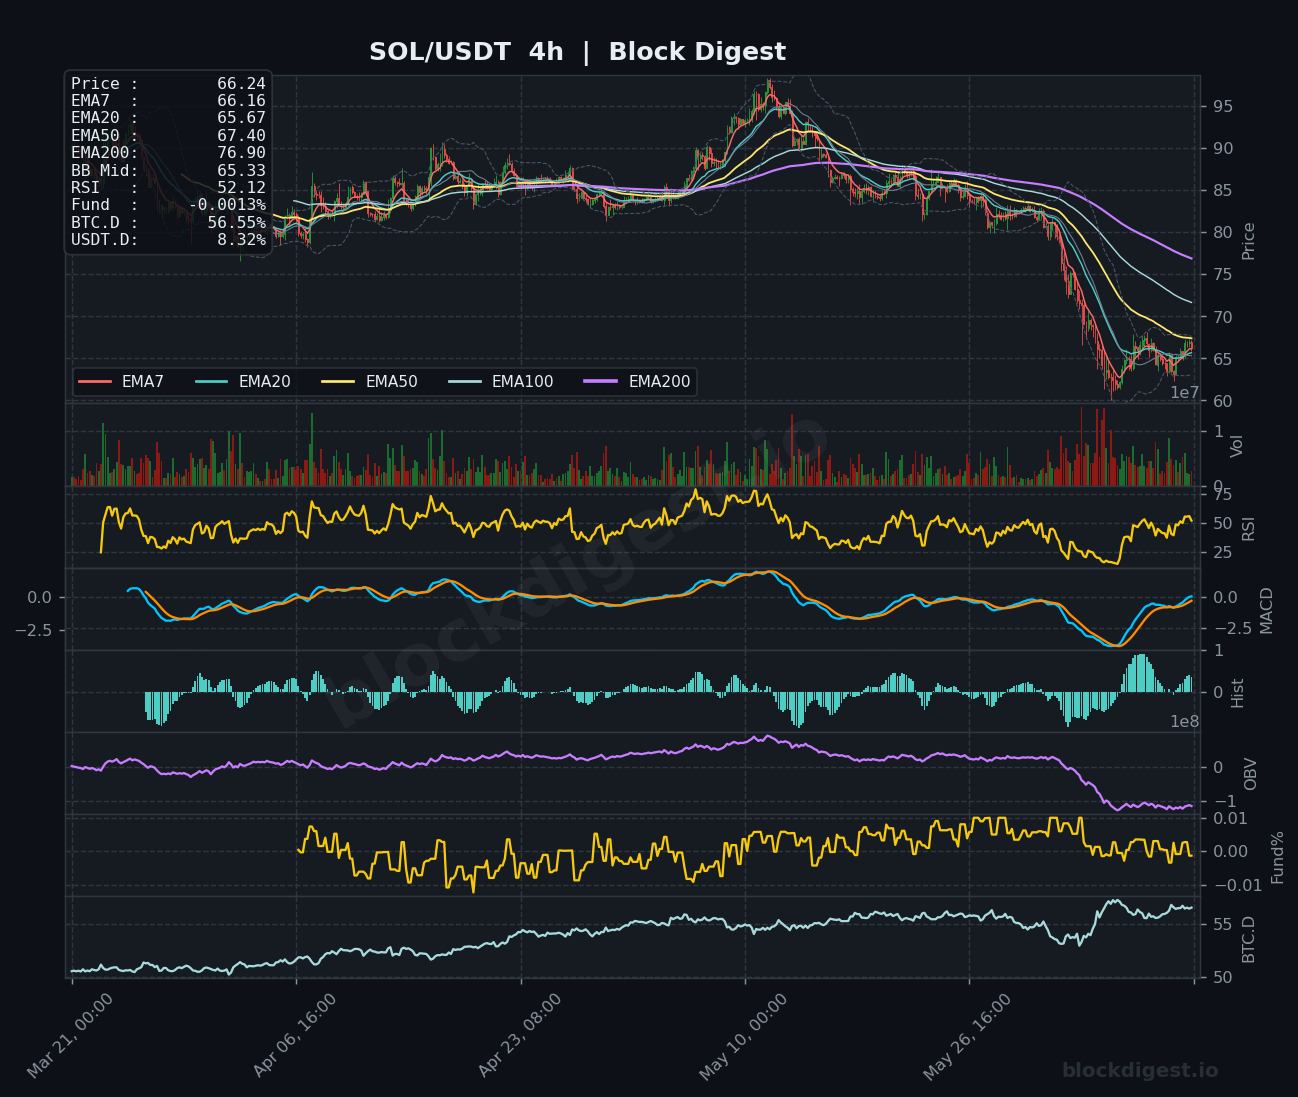This screenshot has height=1097, width=1298.
Task: Click the RSI 75 axis tick
Action: click(x=1222, y=494)
